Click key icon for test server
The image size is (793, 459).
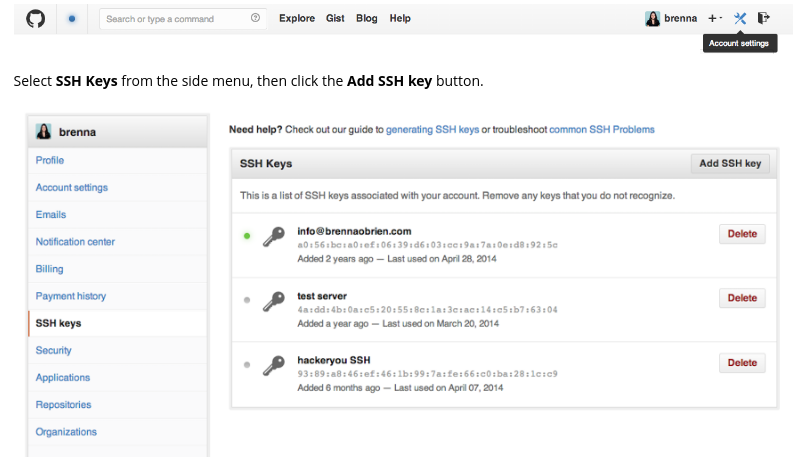(x=273, y=301)
